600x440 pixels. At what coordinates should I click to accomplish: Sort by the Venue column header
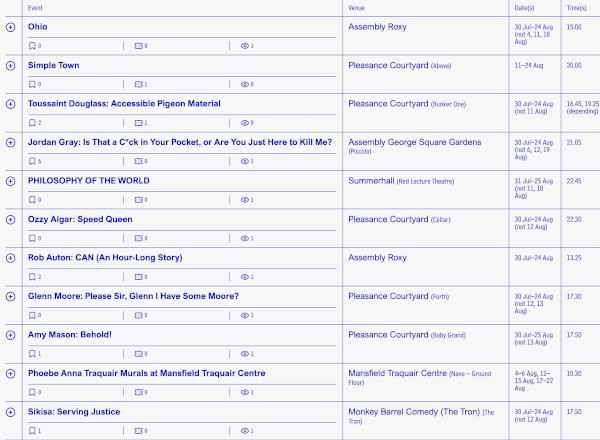click(356, 8)
